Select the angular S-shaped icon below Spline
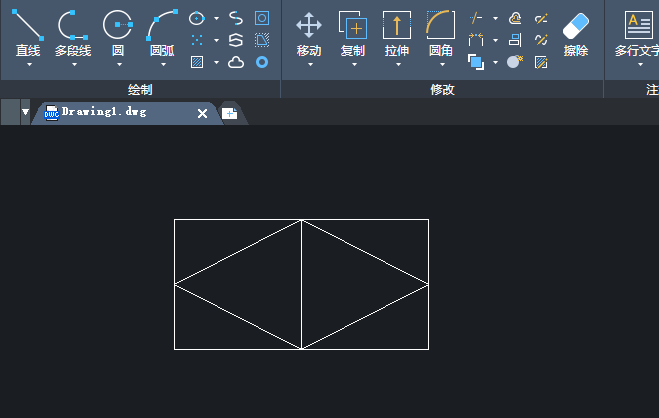 point(236,40)
